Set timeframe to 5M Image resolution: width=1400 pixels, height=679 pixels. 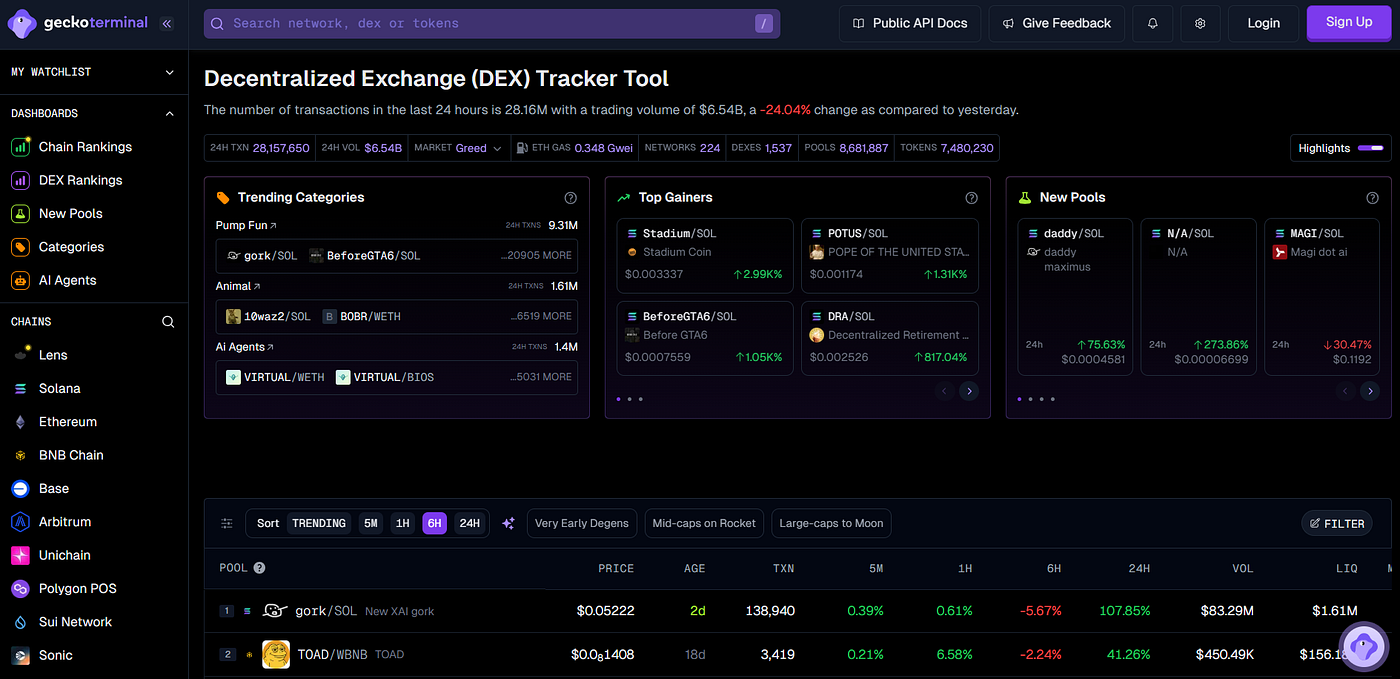371,523
